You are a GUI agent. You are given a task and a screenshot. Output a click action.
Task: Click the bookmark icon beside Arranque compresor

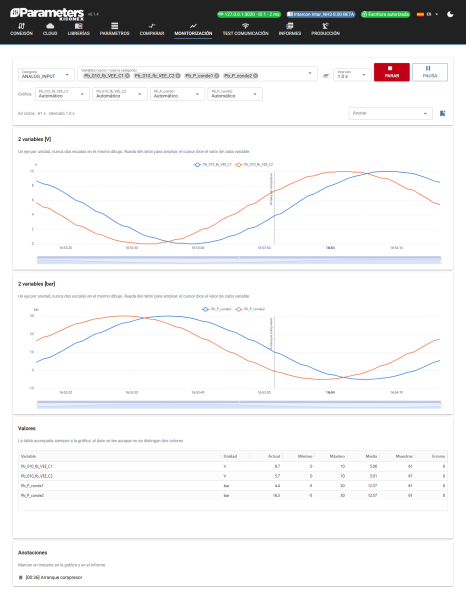[20, 577]
